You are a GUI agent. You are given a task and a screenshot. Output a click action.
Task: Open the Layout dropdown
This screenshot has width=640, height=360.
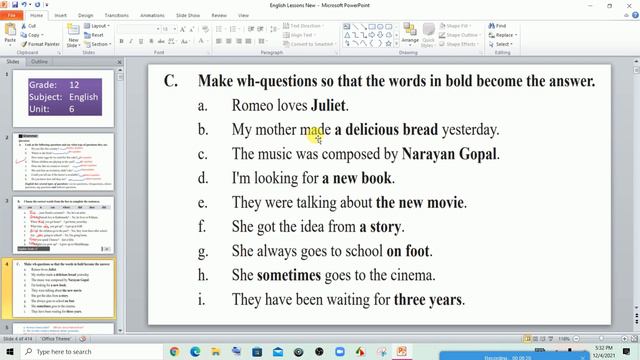tap(97, 26)
